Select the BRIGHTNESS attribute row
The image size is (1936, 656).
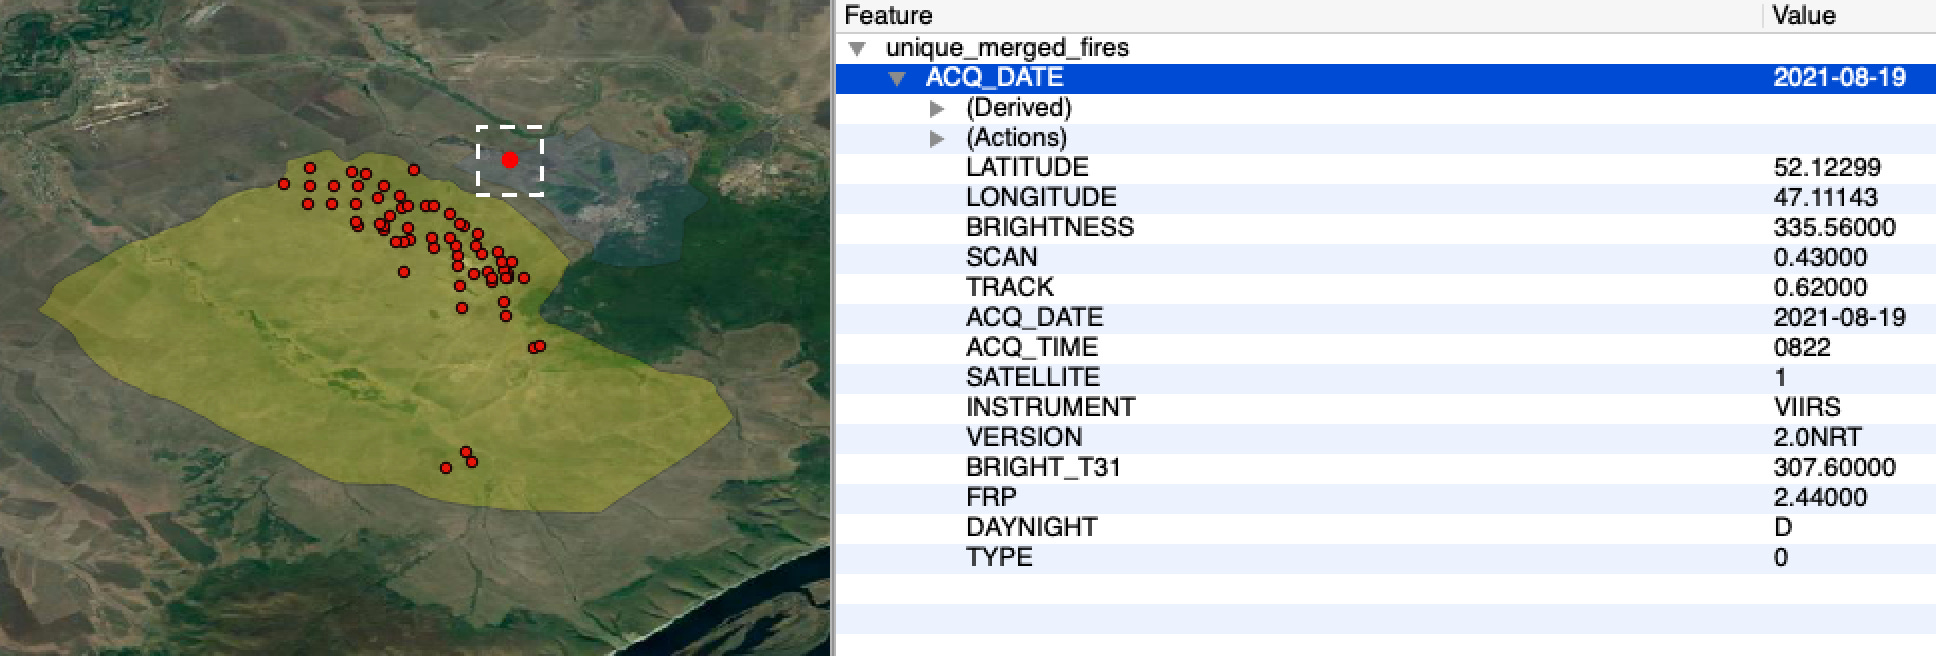pyautogui.click(x=1385, y=228)
